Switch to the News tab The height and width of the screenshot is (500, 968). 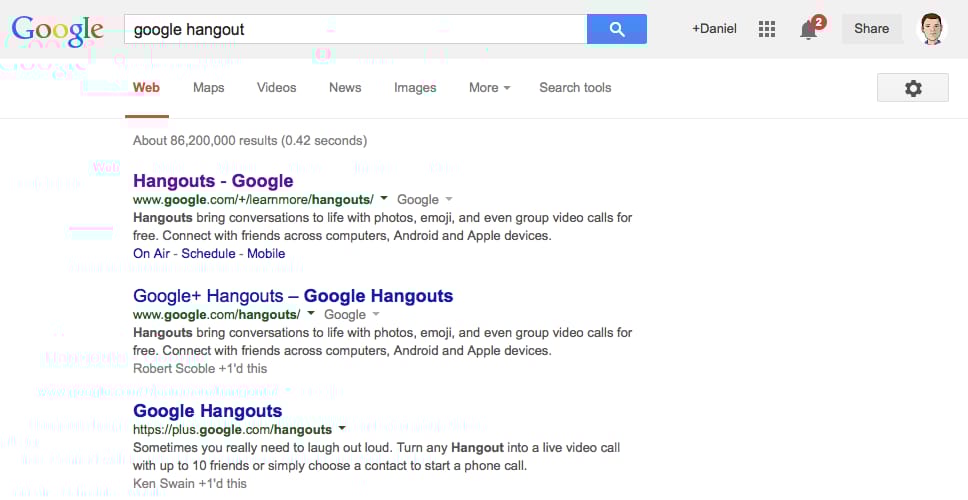tap(345, 88)
